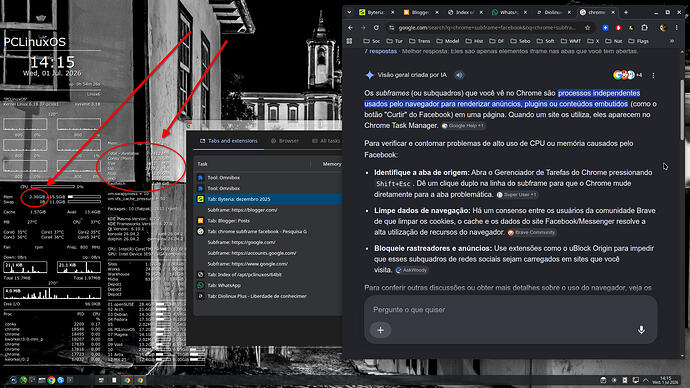
Task: Open the WMT bookmarks folder
Action: (571, 41)
